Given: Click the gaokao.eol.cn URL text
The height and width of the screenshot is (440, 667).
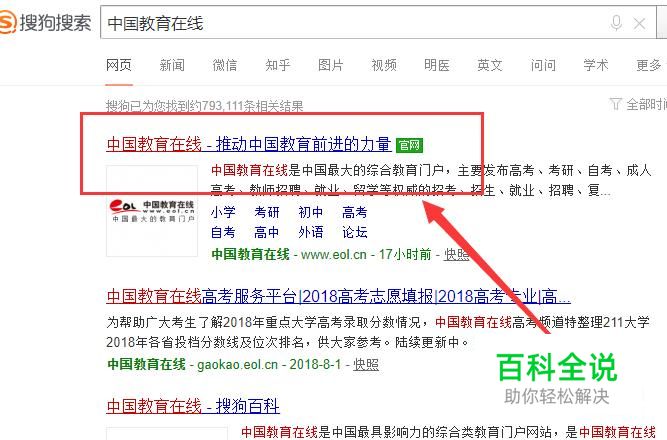Looking at the screenshot, I should [237, 365].
